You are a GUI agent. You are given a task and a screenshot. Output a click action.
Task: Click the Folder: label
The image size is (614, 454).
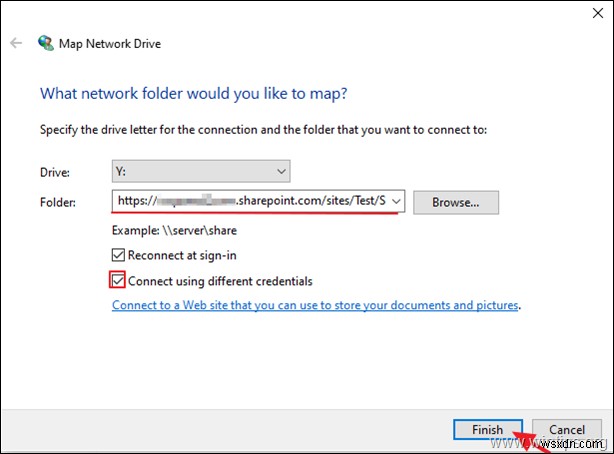pos(57,201)
